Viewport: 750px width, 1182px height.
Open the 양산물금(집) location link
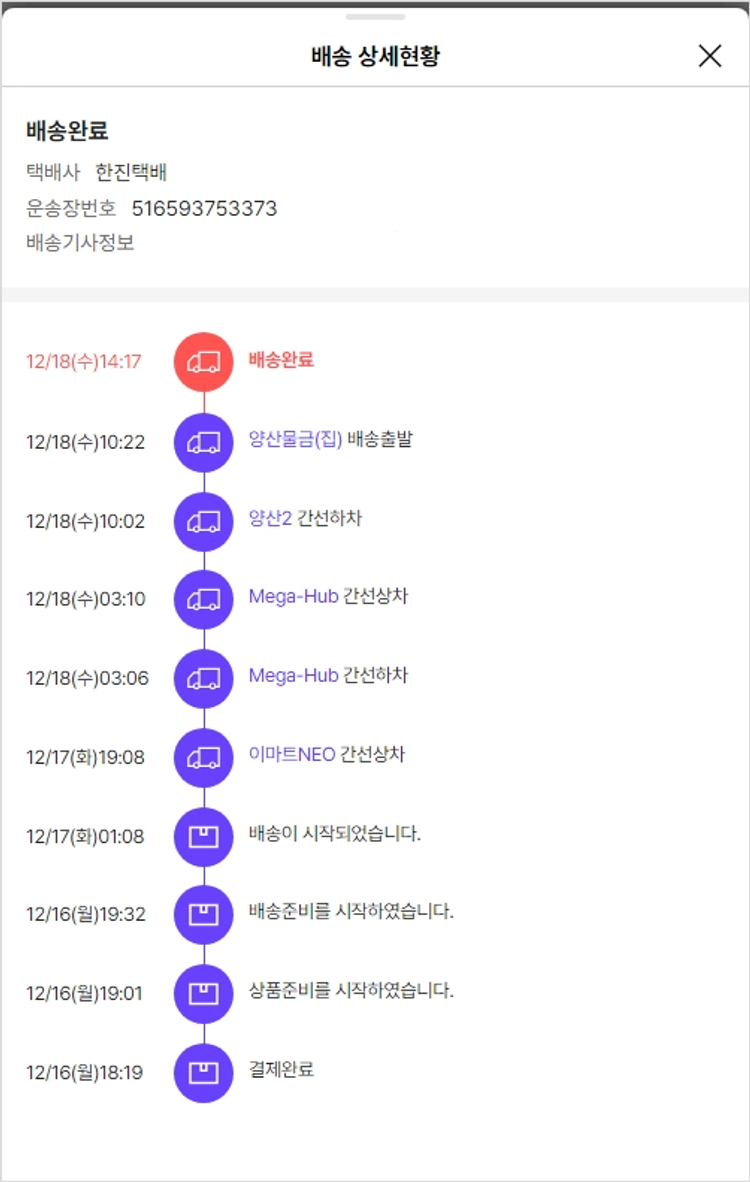pos(295,440)
